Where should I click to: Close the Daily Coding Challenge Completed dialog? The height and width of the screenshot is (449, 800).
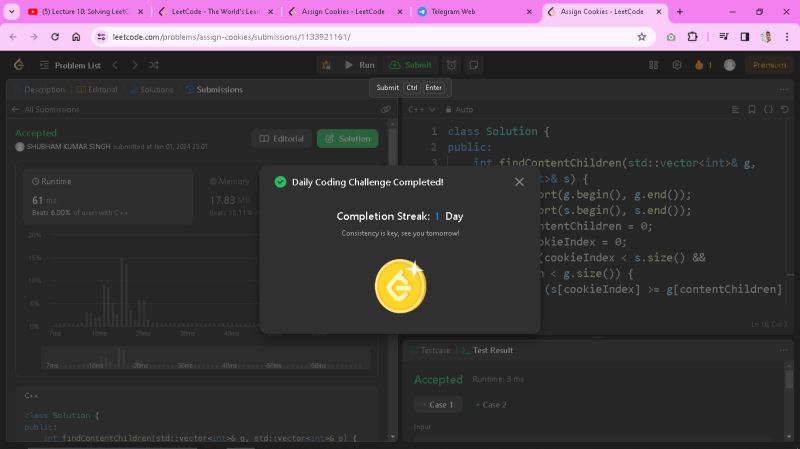(x=519, y=182)
